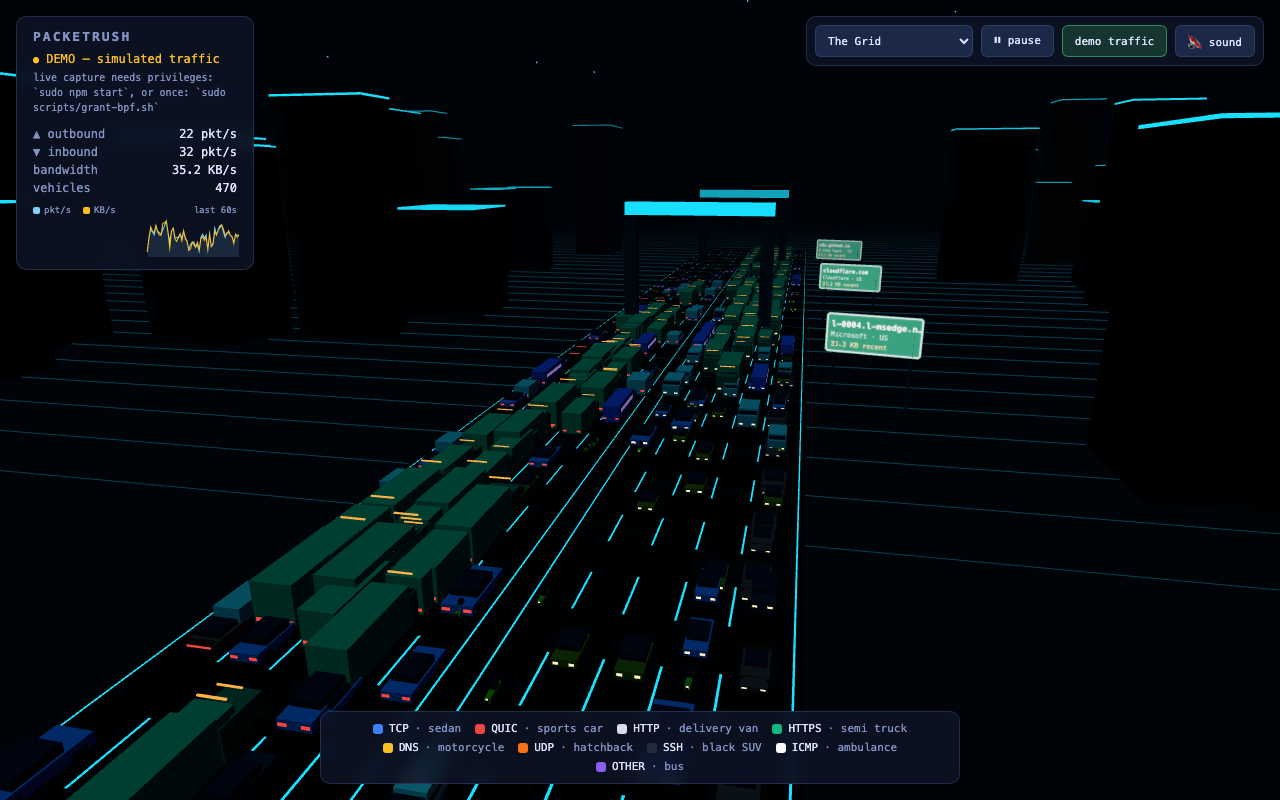Click the 'sports car' legend label
The height and width of the screenshot is (800, 1280).
tap(570, 729)
